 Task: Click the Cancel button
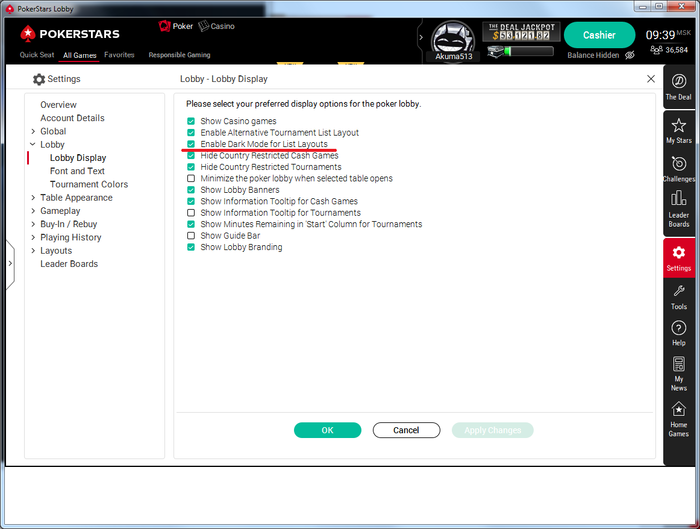click(406, 430)
